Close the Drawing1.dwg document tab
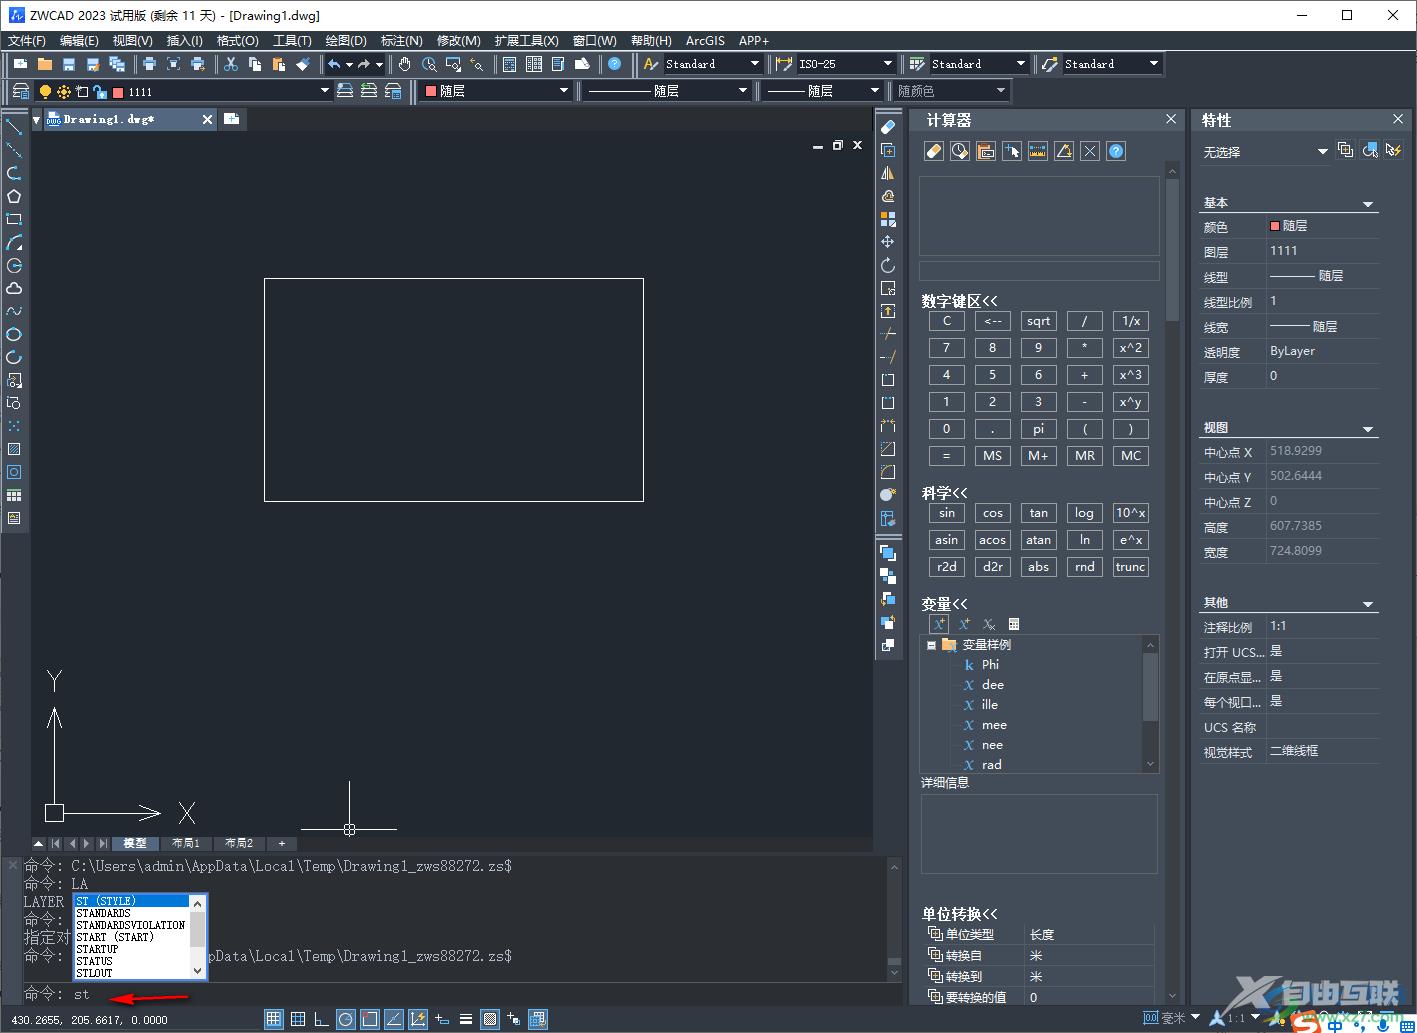Viewport: 1417px width, 1033px height. pyautogui.click(x=208, y=119)
